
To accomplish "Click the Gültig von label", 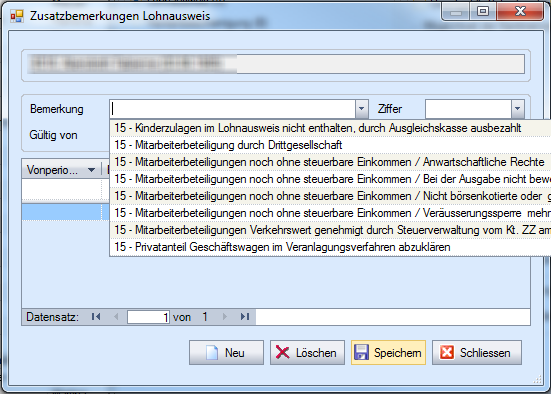I will 53,135.
